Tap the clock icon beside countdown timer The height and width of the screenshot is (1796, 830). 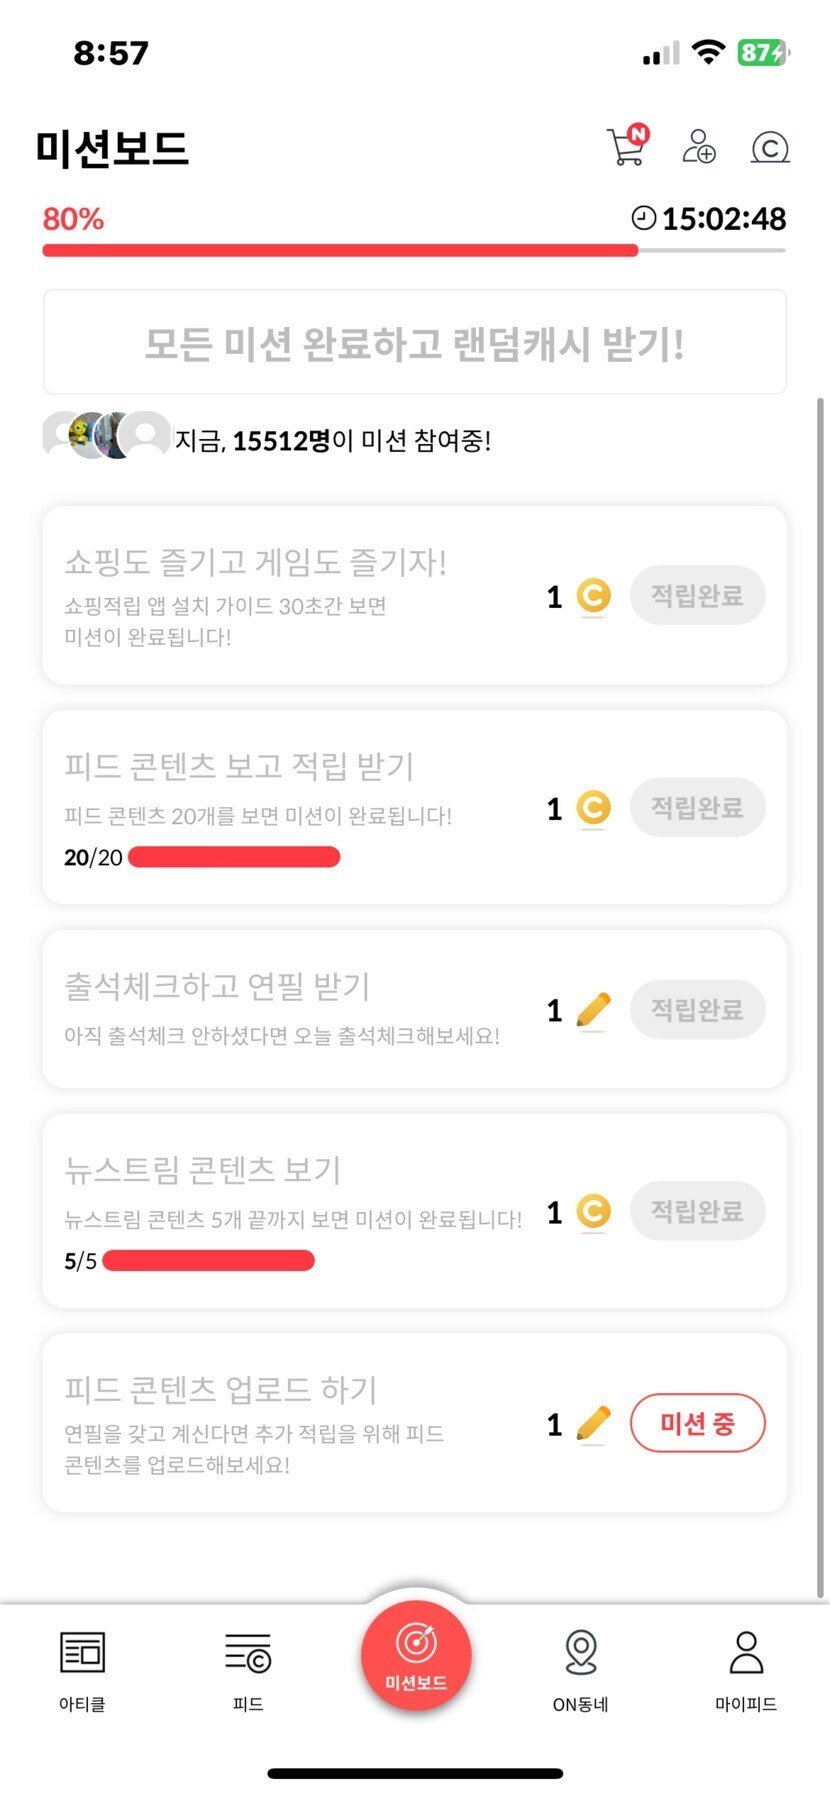tap(644, 218)
